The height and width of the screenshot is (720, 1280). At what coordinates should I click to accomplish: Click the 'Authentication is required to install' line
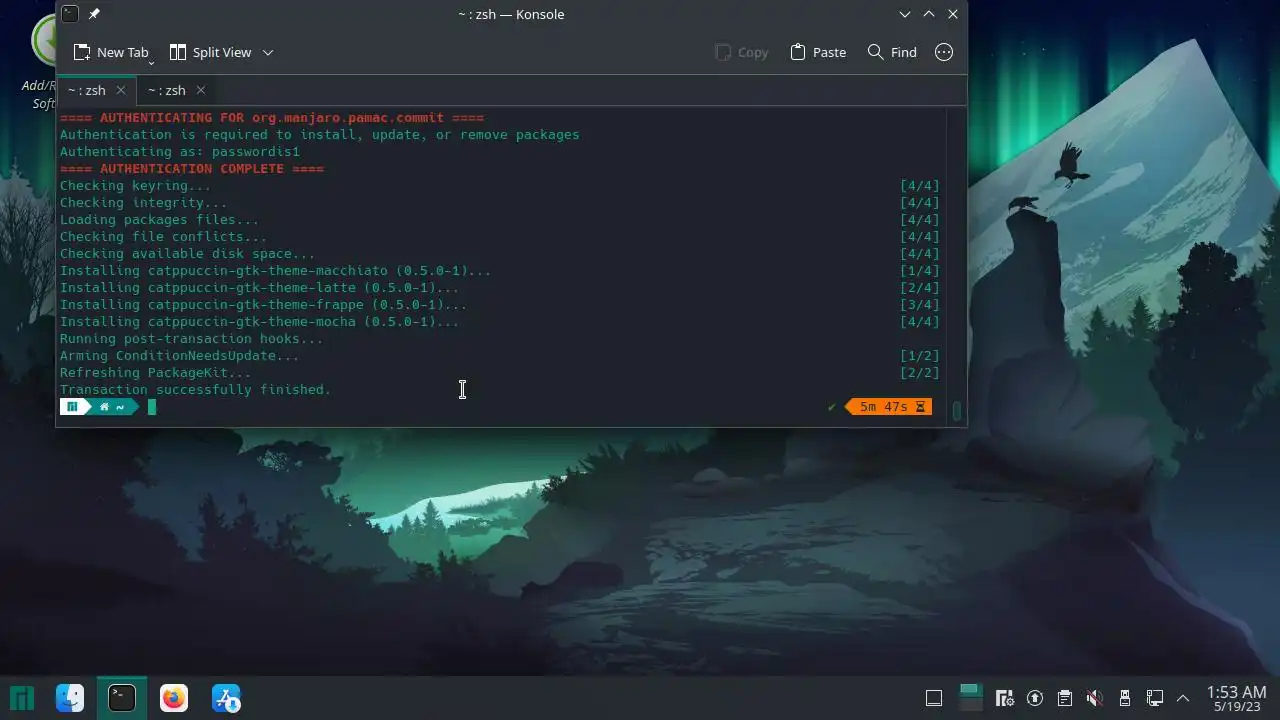pos(320,135)
